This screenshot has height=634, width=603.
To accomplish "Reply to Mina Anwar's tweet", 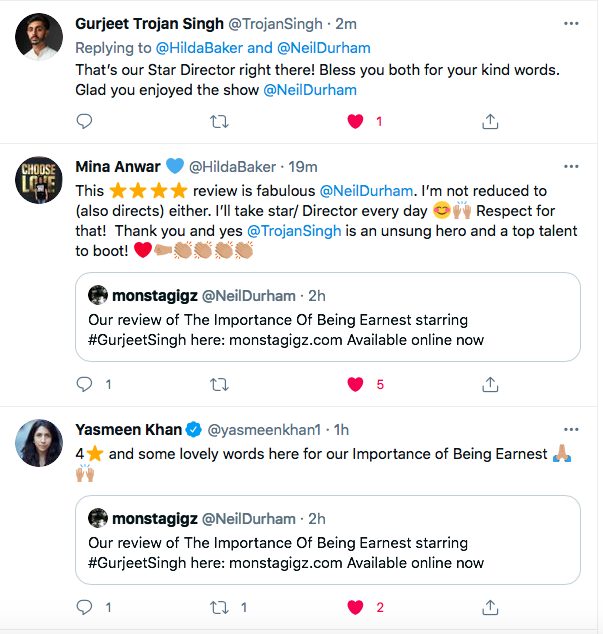I will (x=84, y=384).
